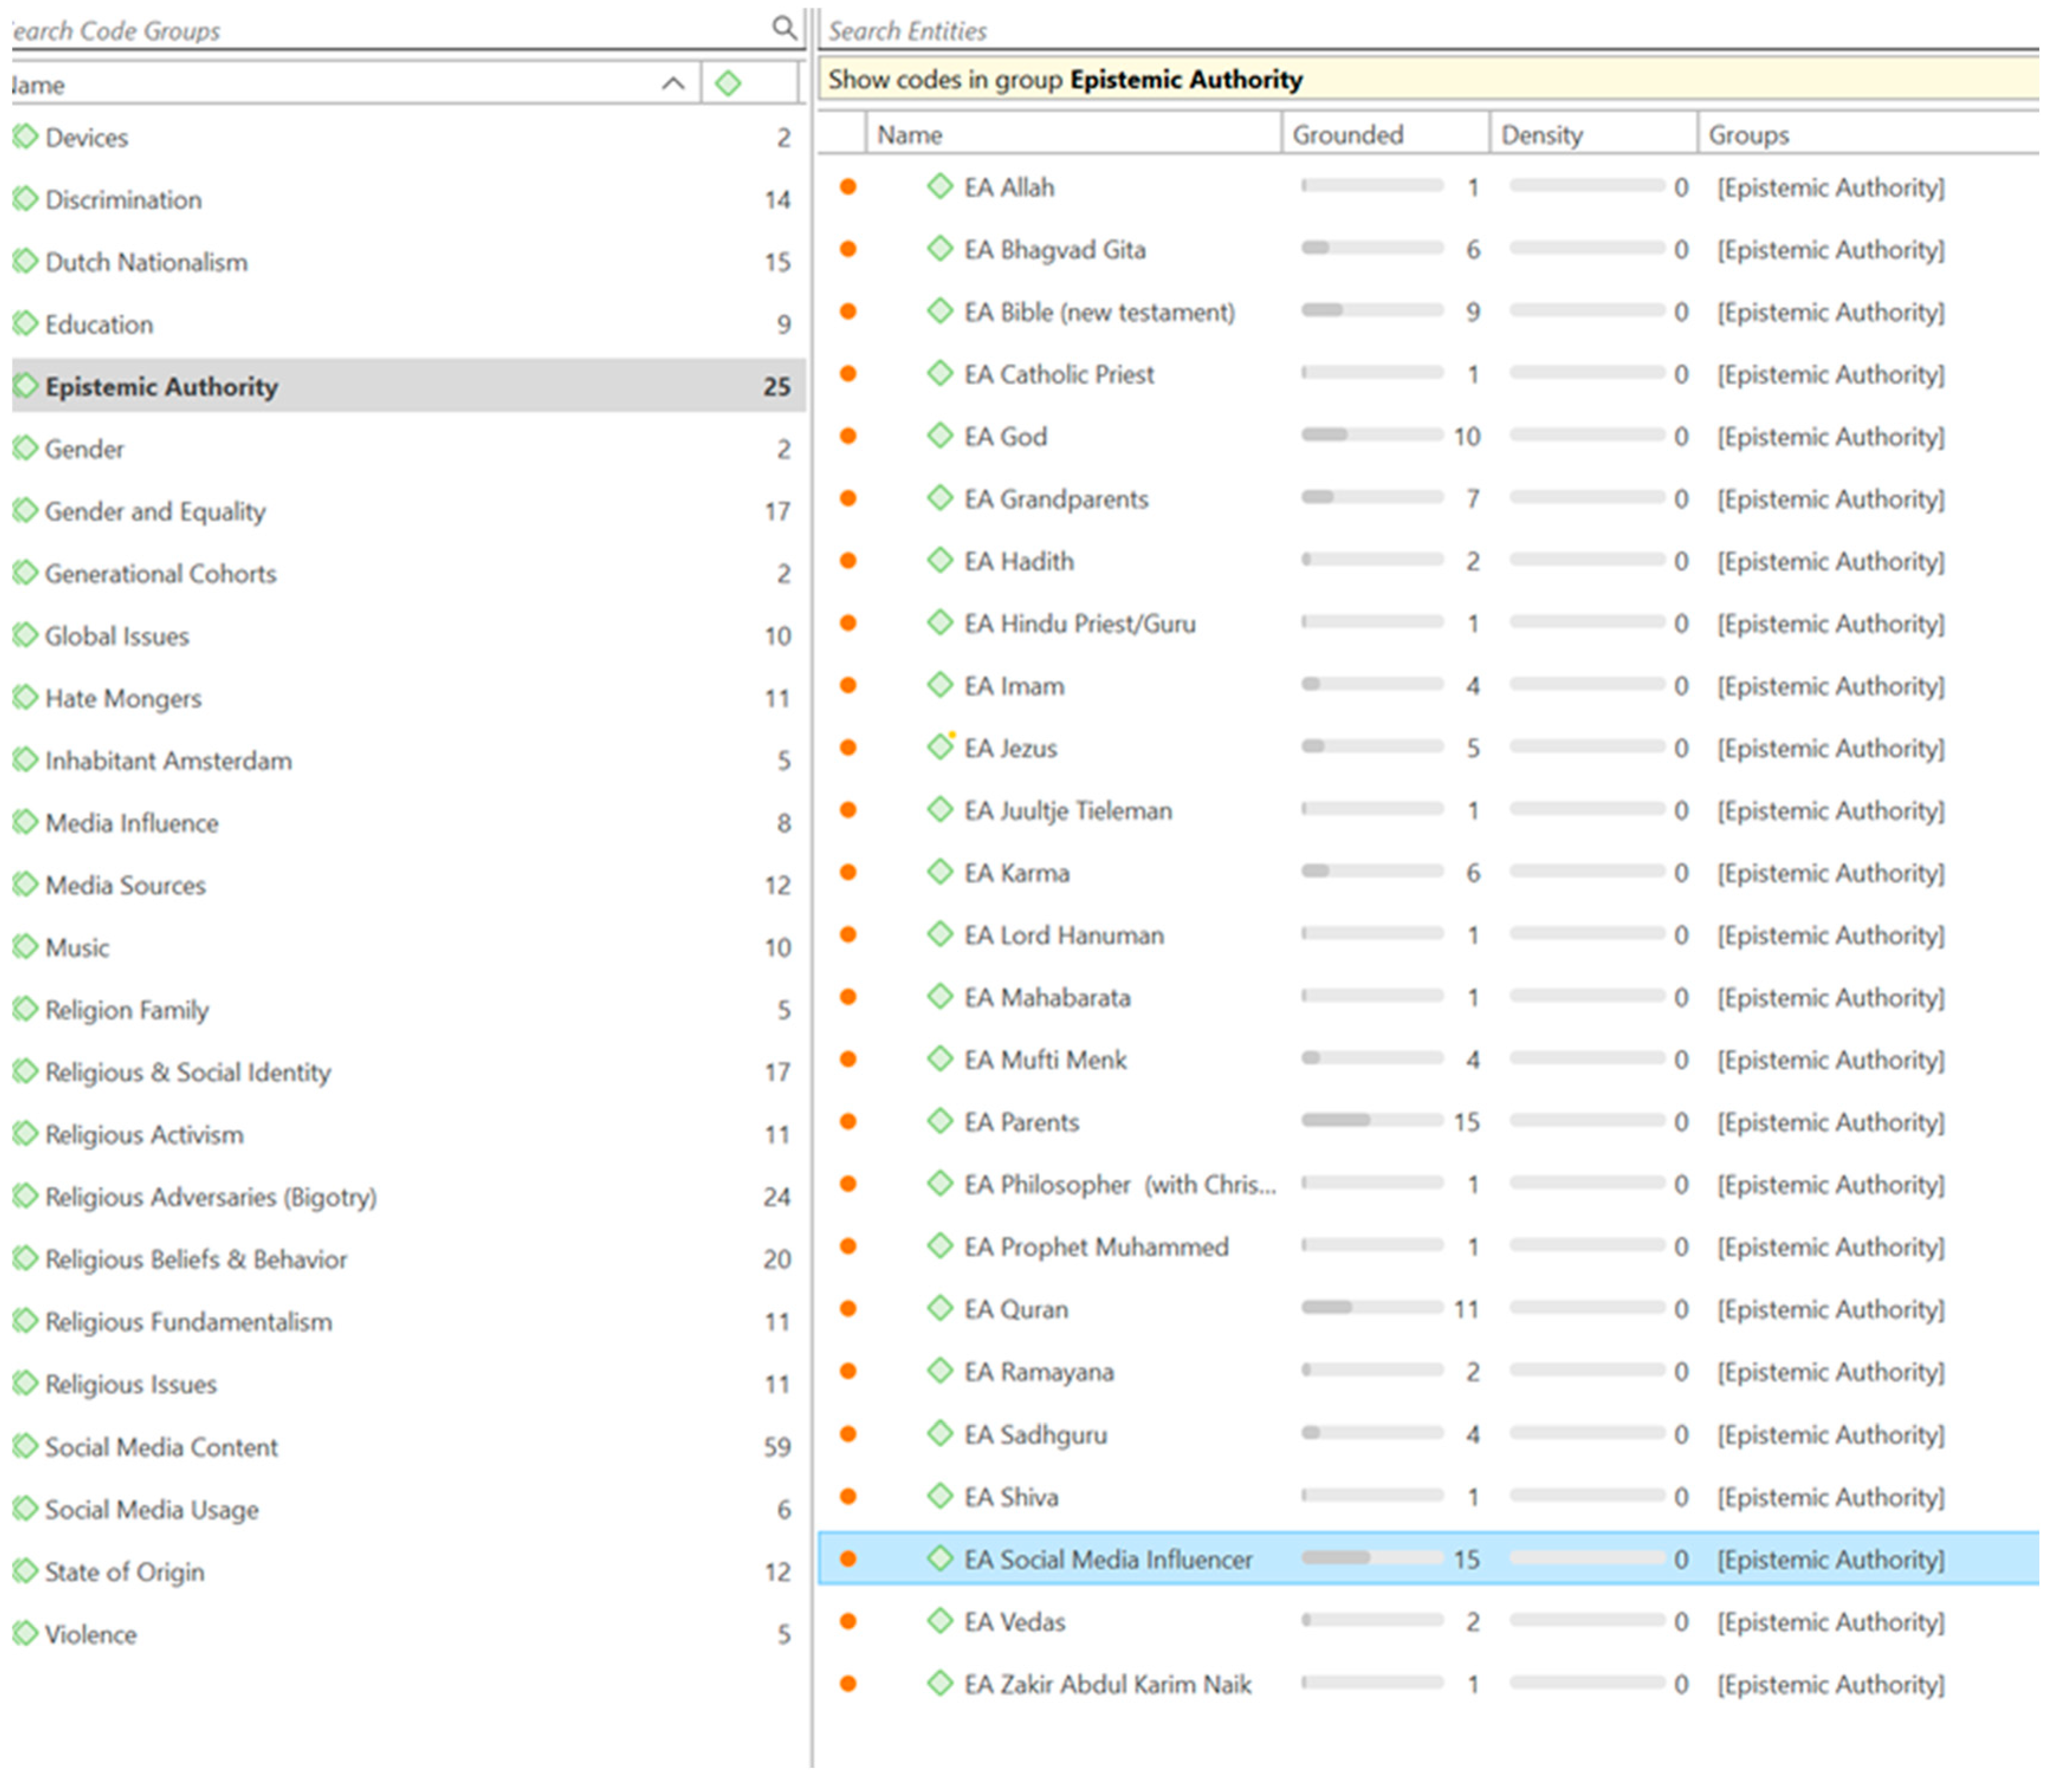Click the green diamond column header icon
This screenshot has width=2060, height=1792.
[728, 83]
